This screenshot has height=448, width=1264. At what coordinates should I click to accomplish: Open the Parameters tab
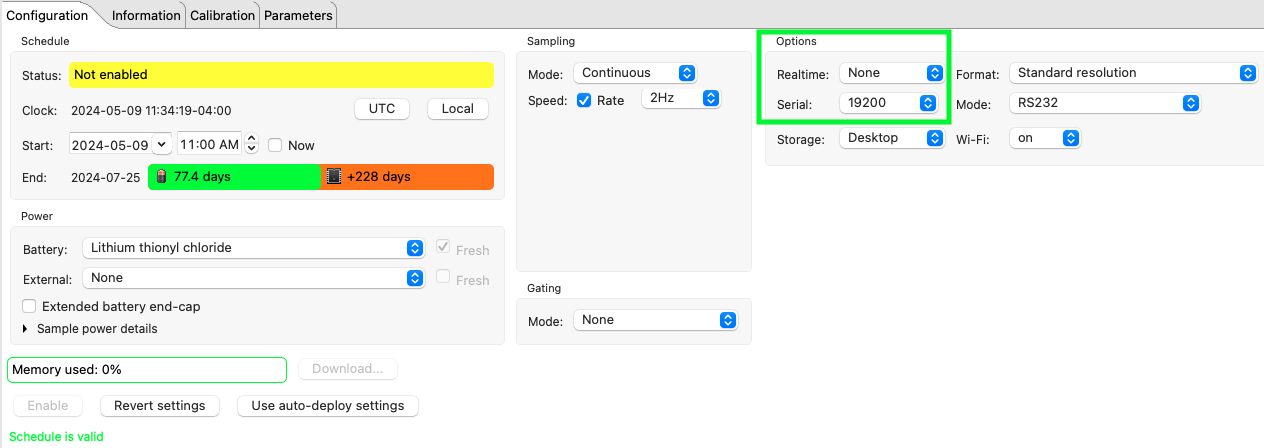click(298, 15)
